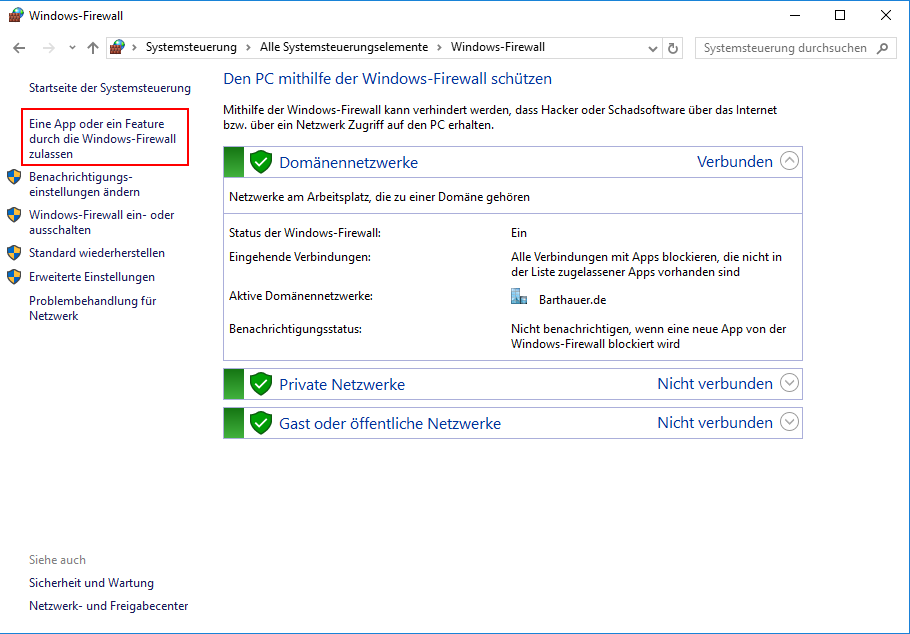The image size is (910, 634).
Task: Click Gast oder öffentliche Netzwerke heading
Action: click(390, 423)
